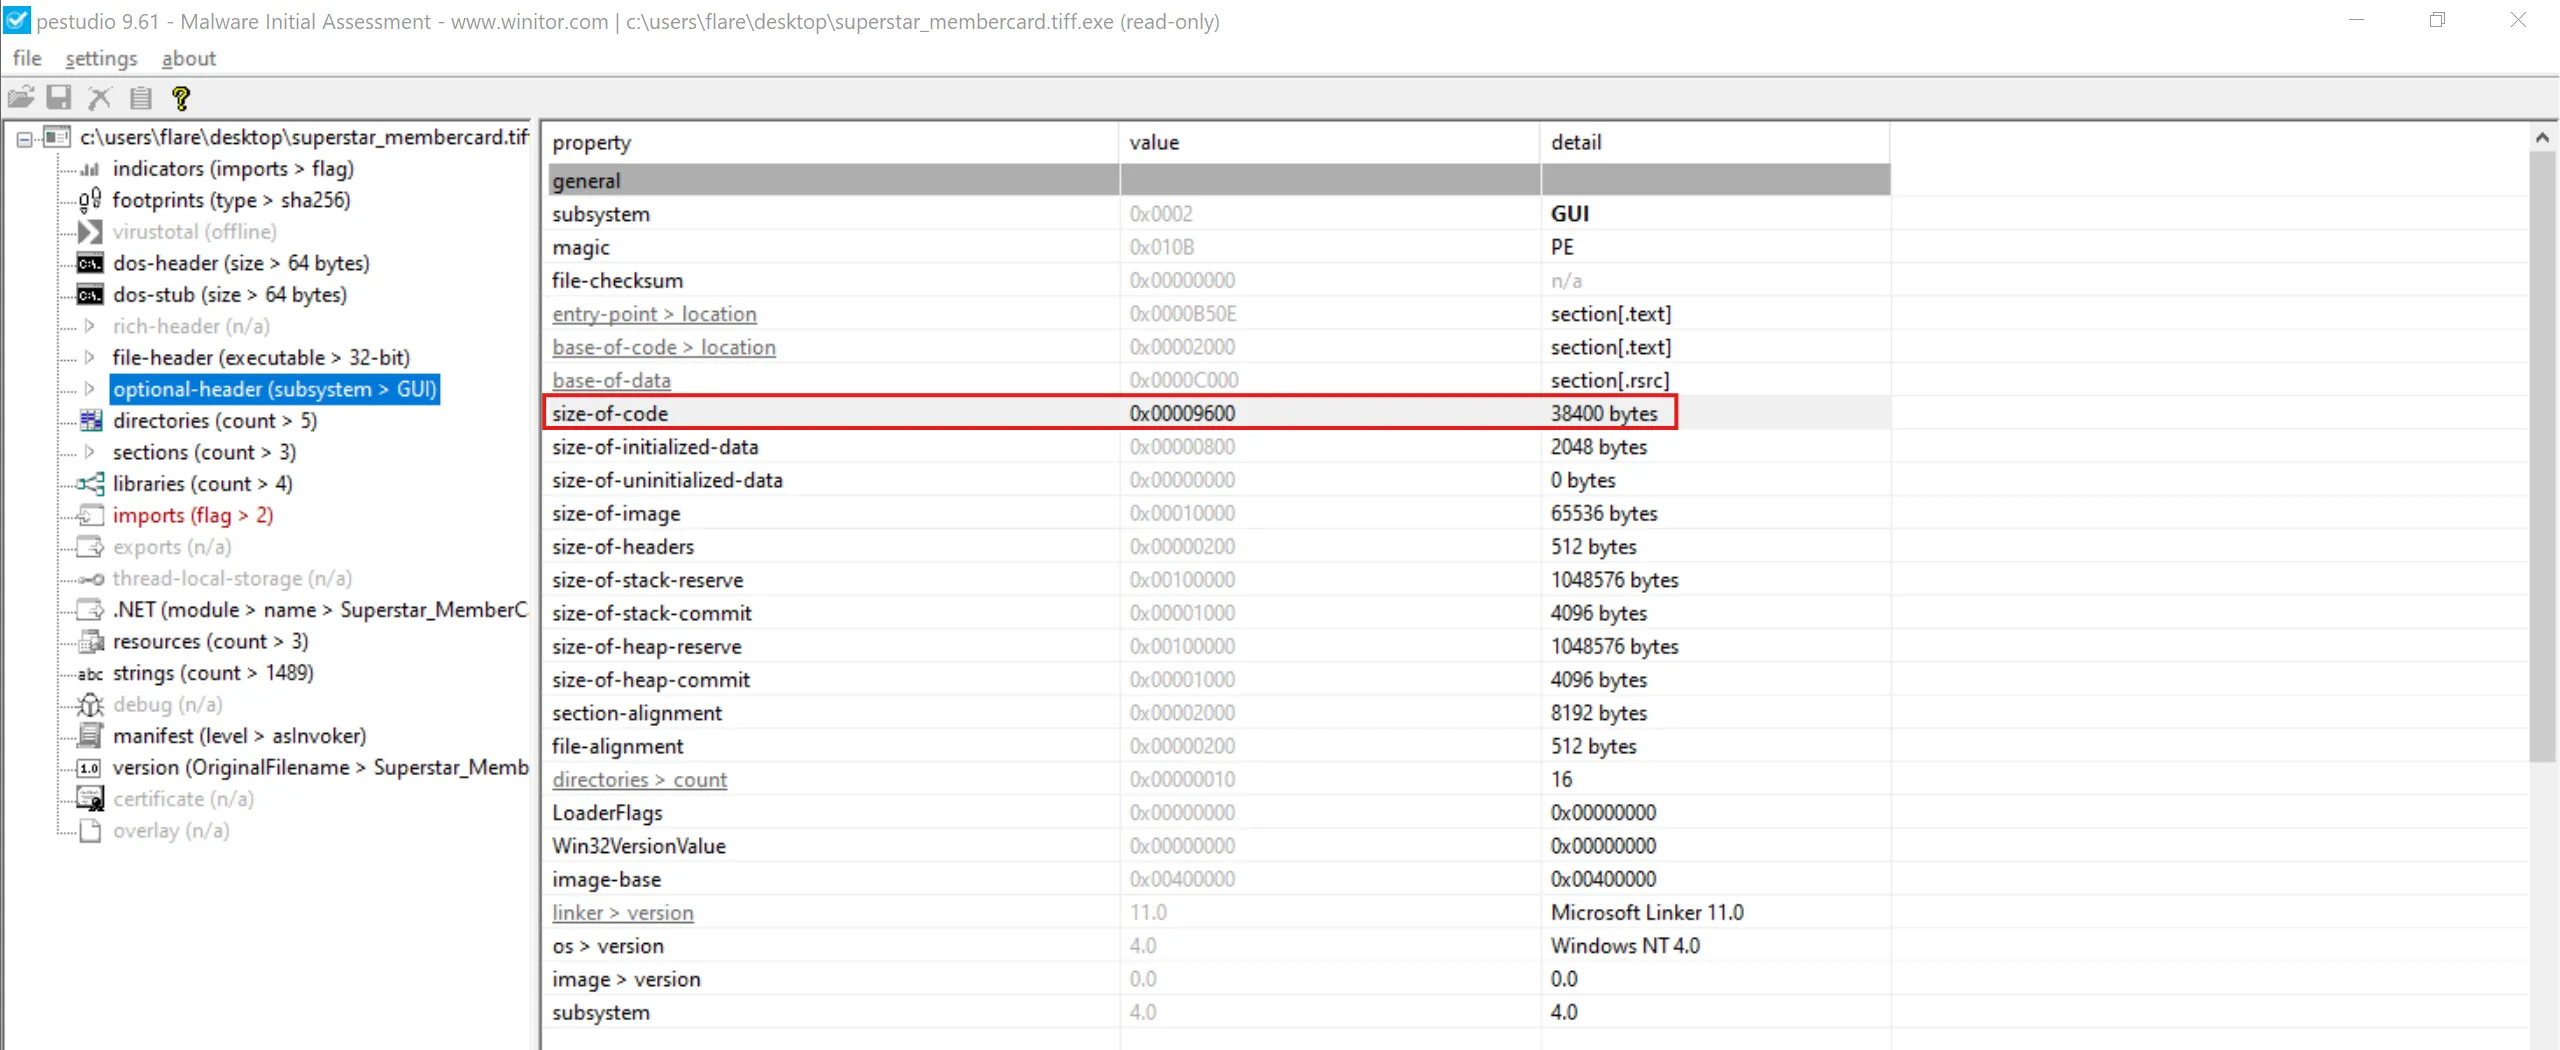Click the save floppy disk toolbar icon

click(x=60, y=97)
